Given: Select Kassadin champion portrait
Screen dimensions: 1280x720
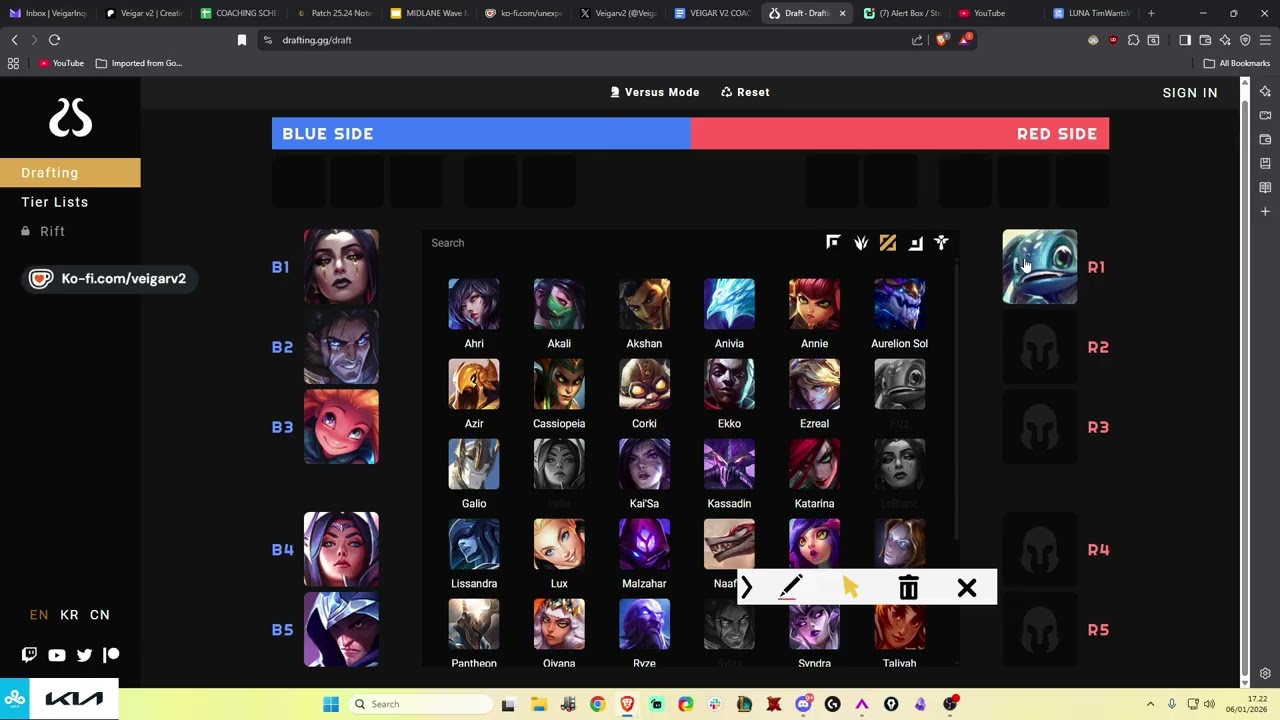Looking at the screenshot, I should click(729, 464).
